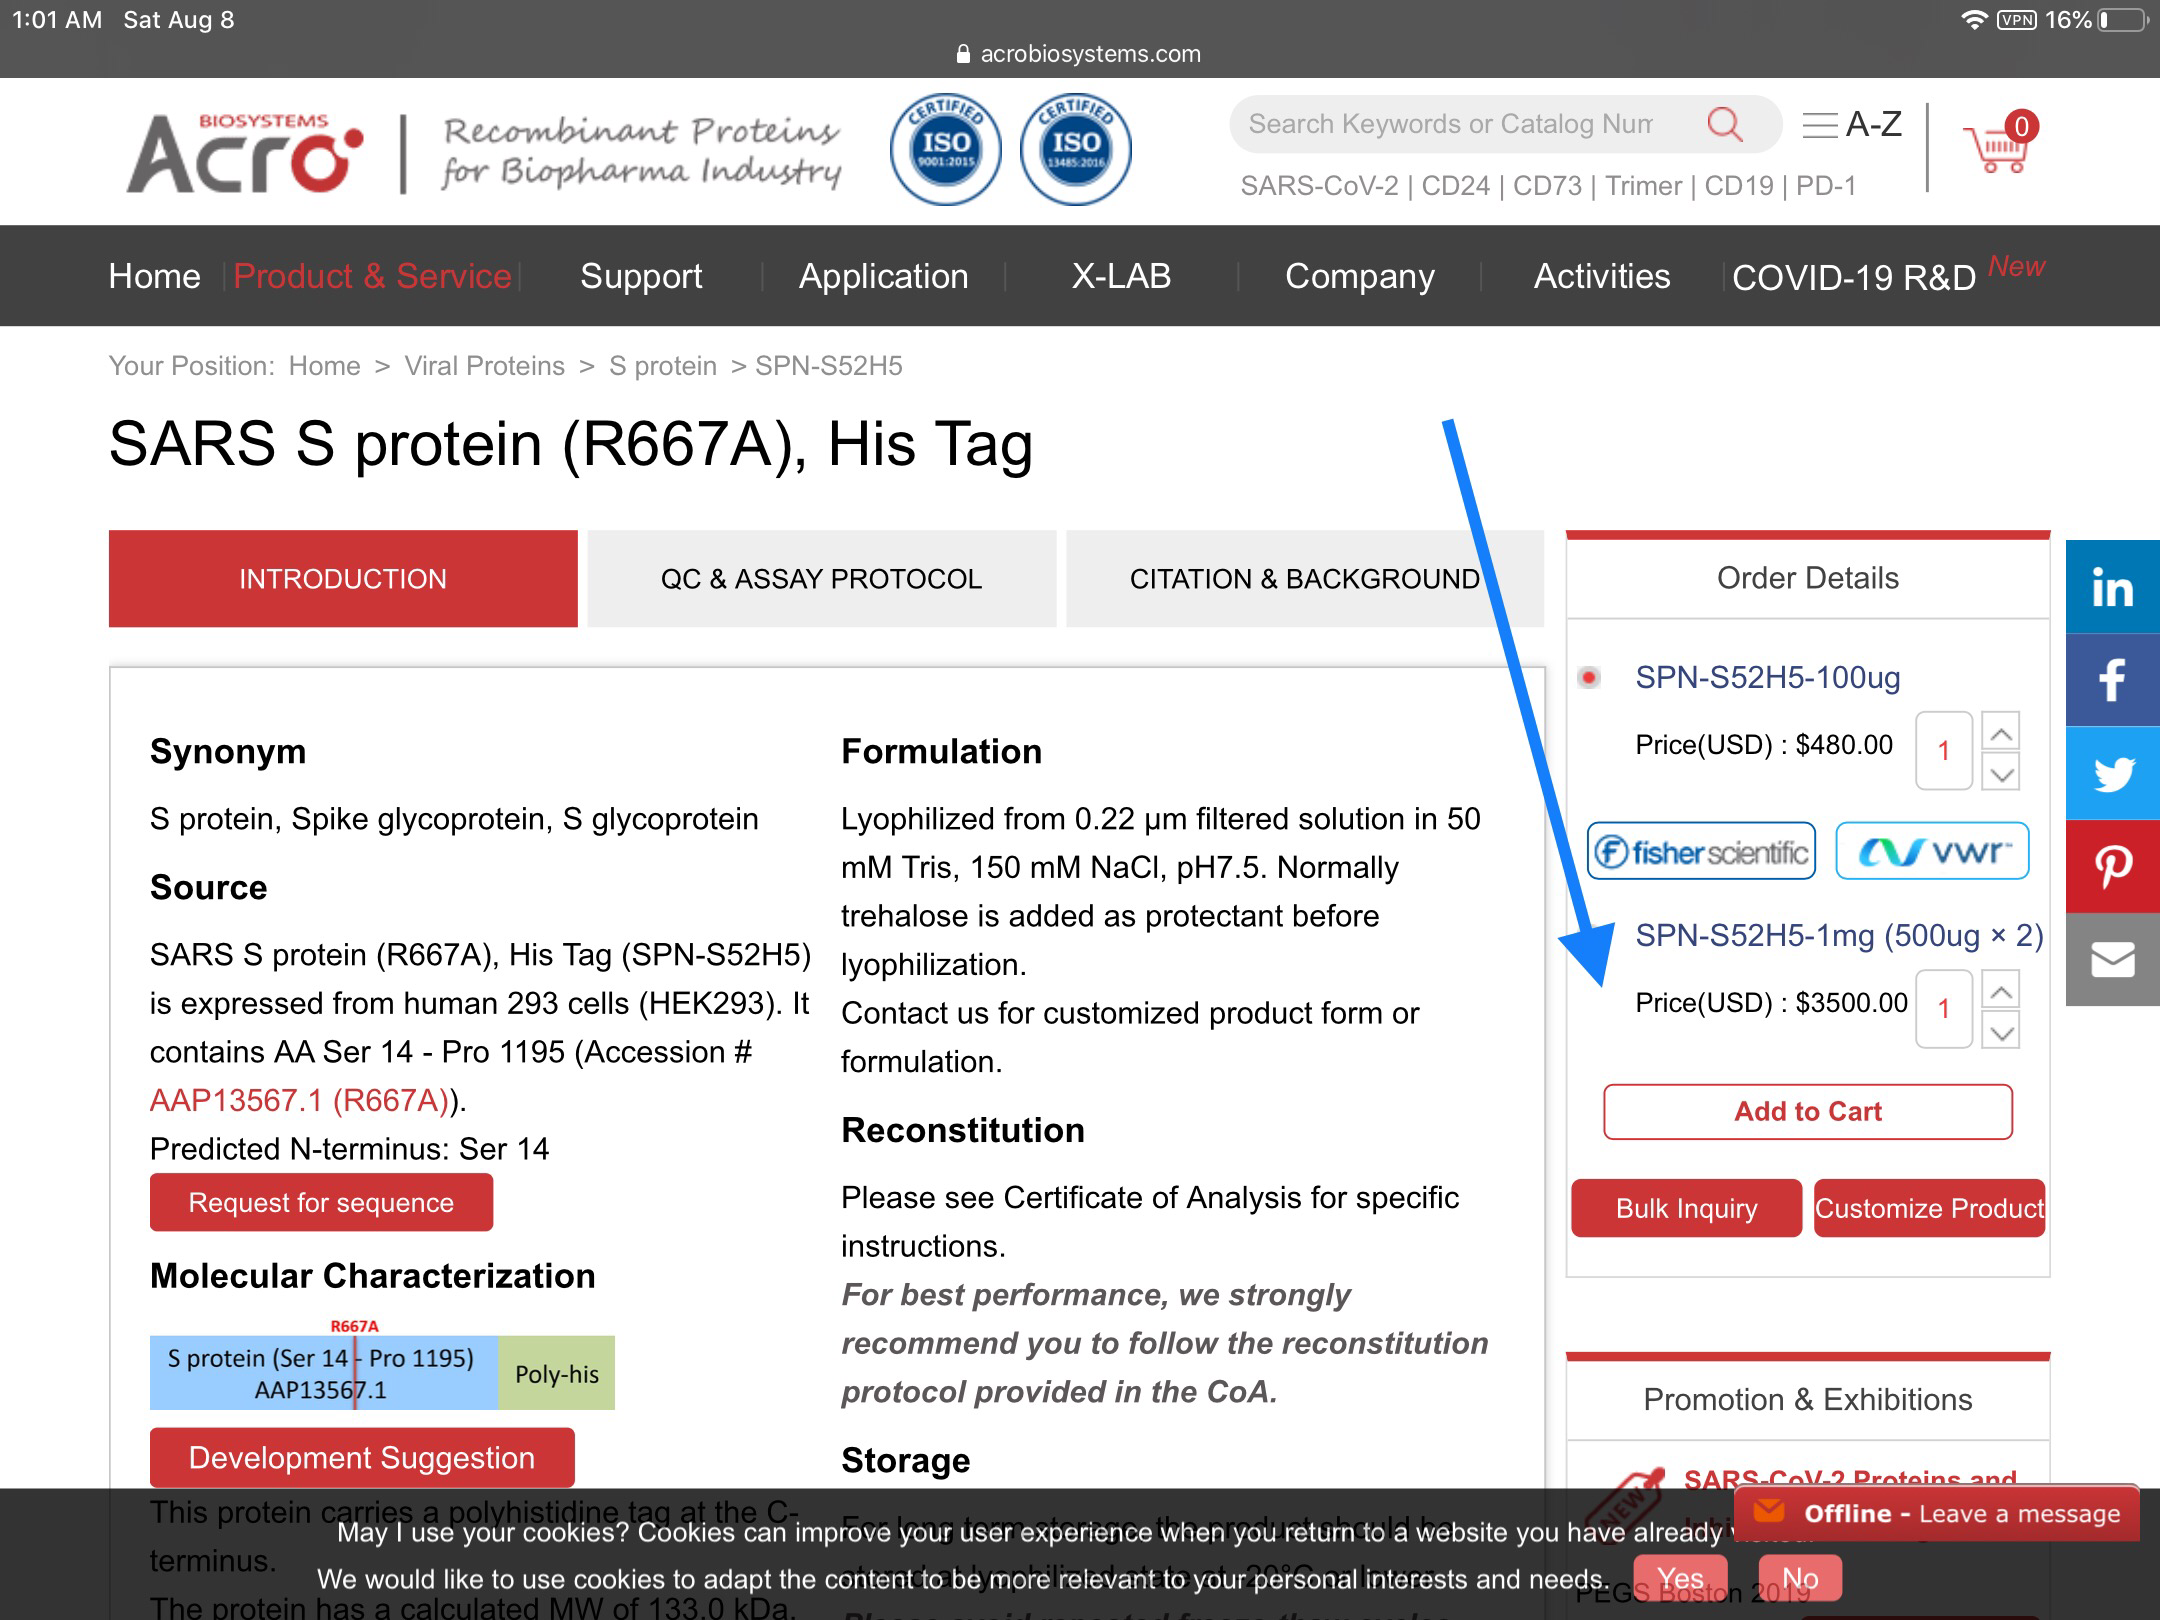Click Trimer quick search keyword
This screenshot has height=1620, width=2160.
1643,186
